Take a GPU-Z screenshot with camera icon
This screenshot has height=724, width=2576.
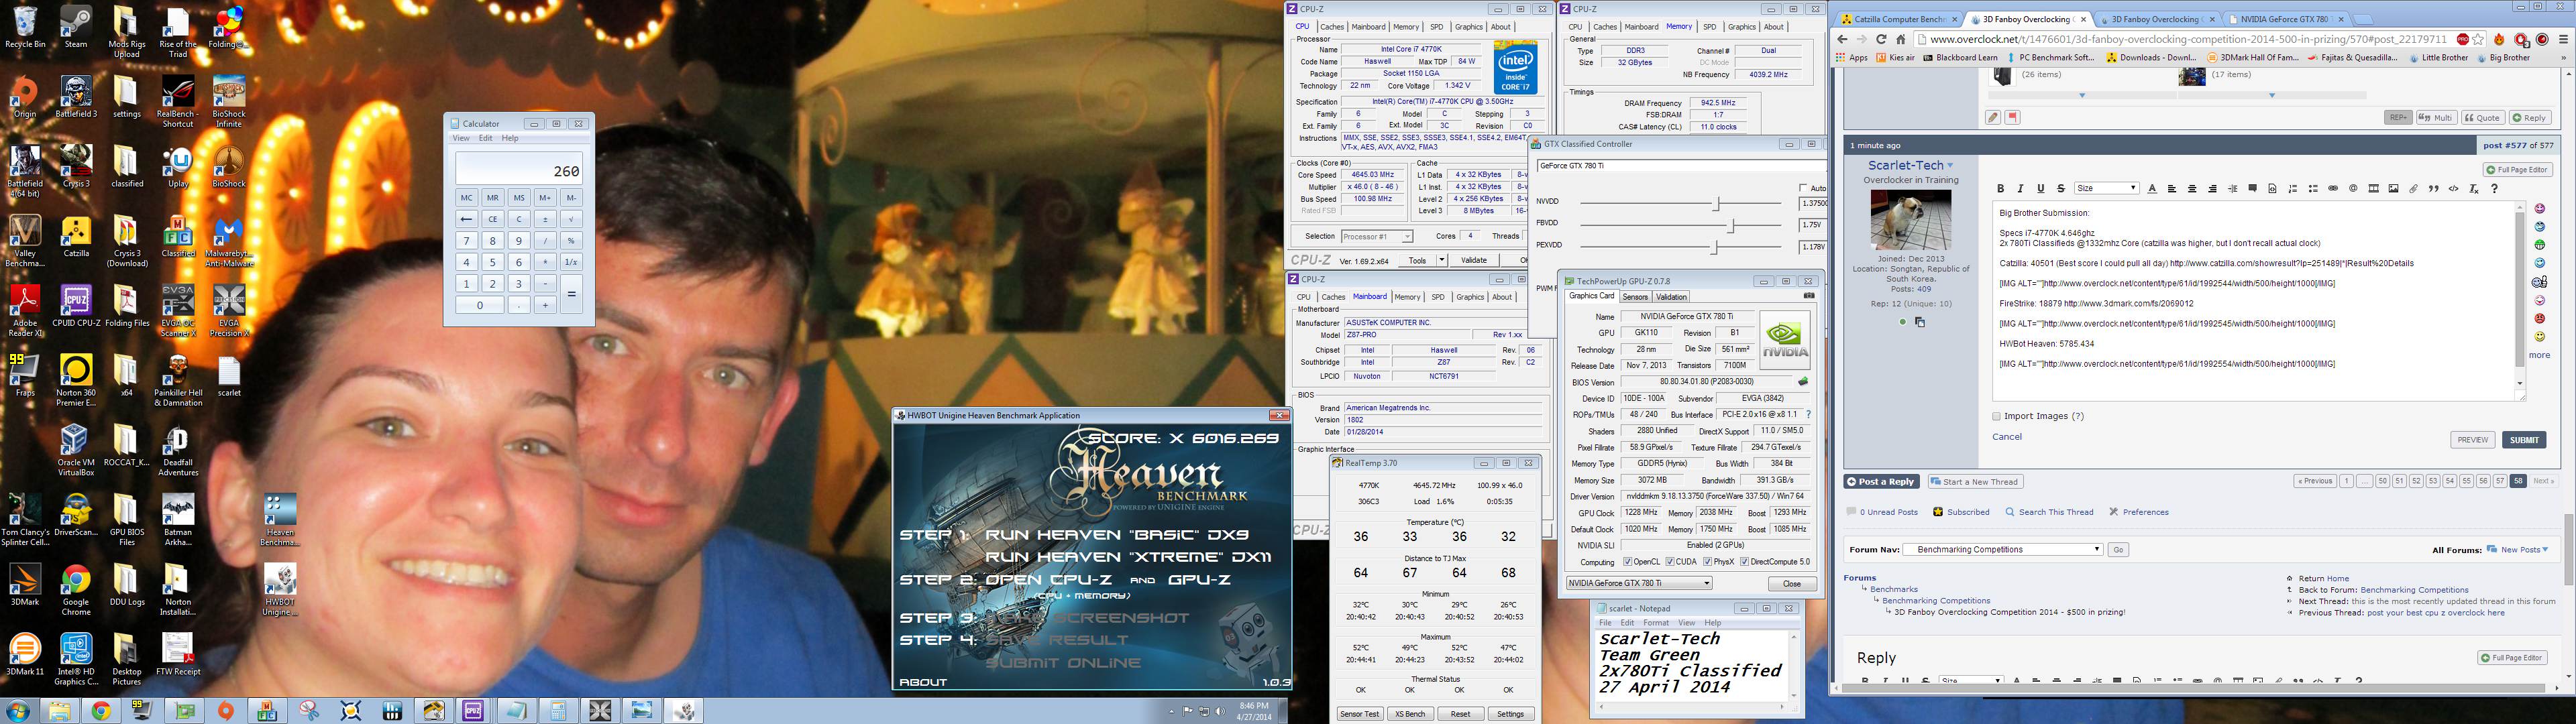click(x=1808, y=296)
